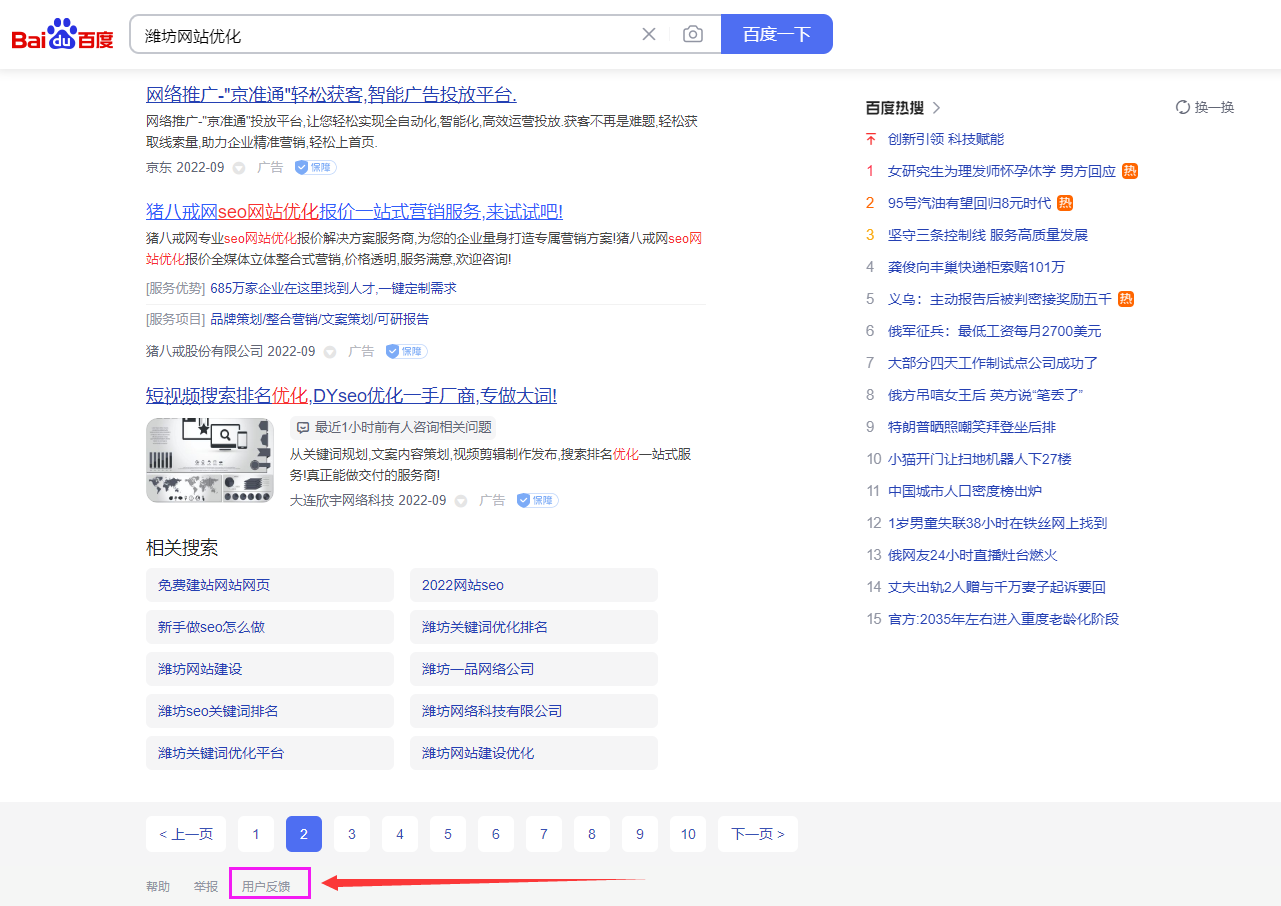Go to results page 9

[x=640, y=834]
